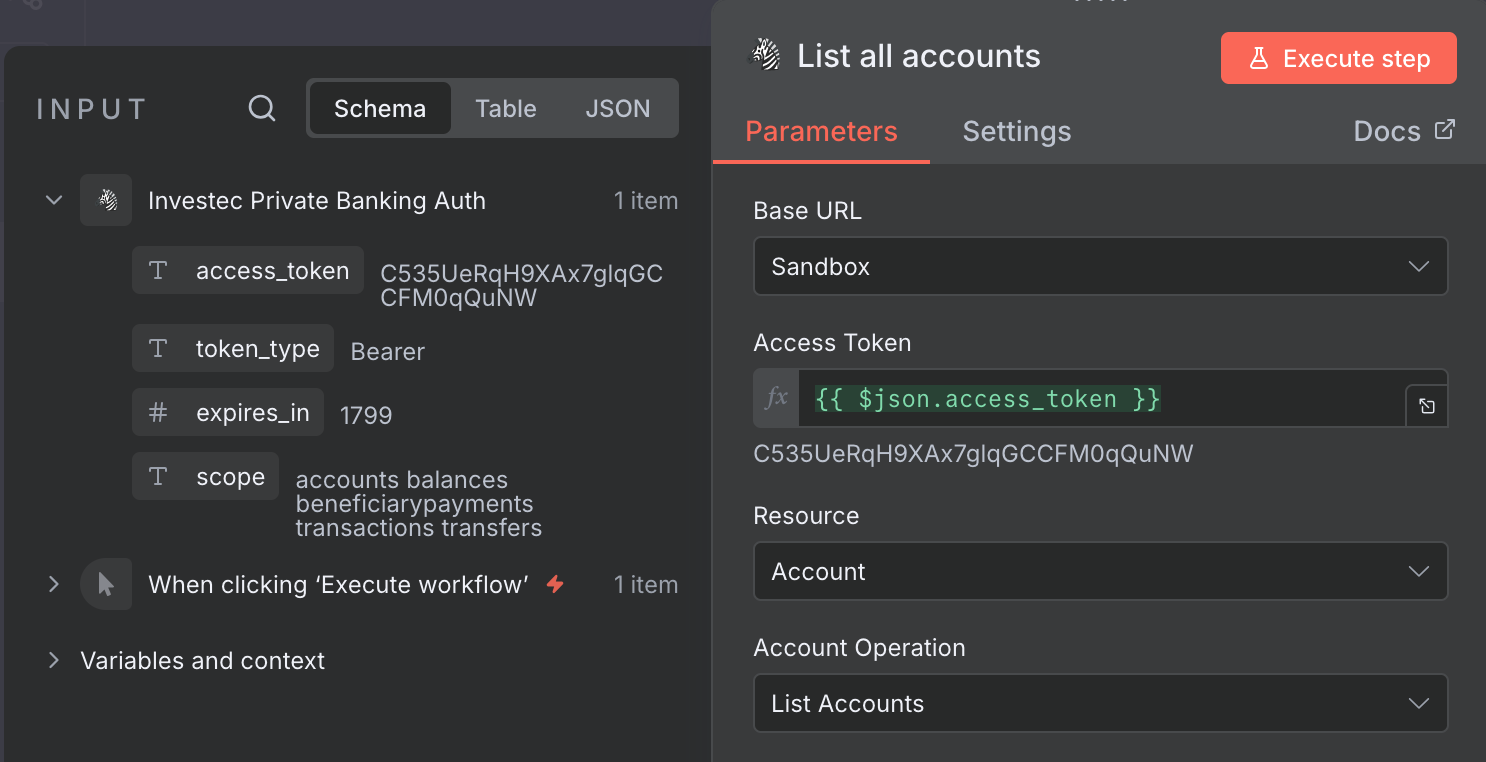Select the token_type field pill

coord(233,349)
